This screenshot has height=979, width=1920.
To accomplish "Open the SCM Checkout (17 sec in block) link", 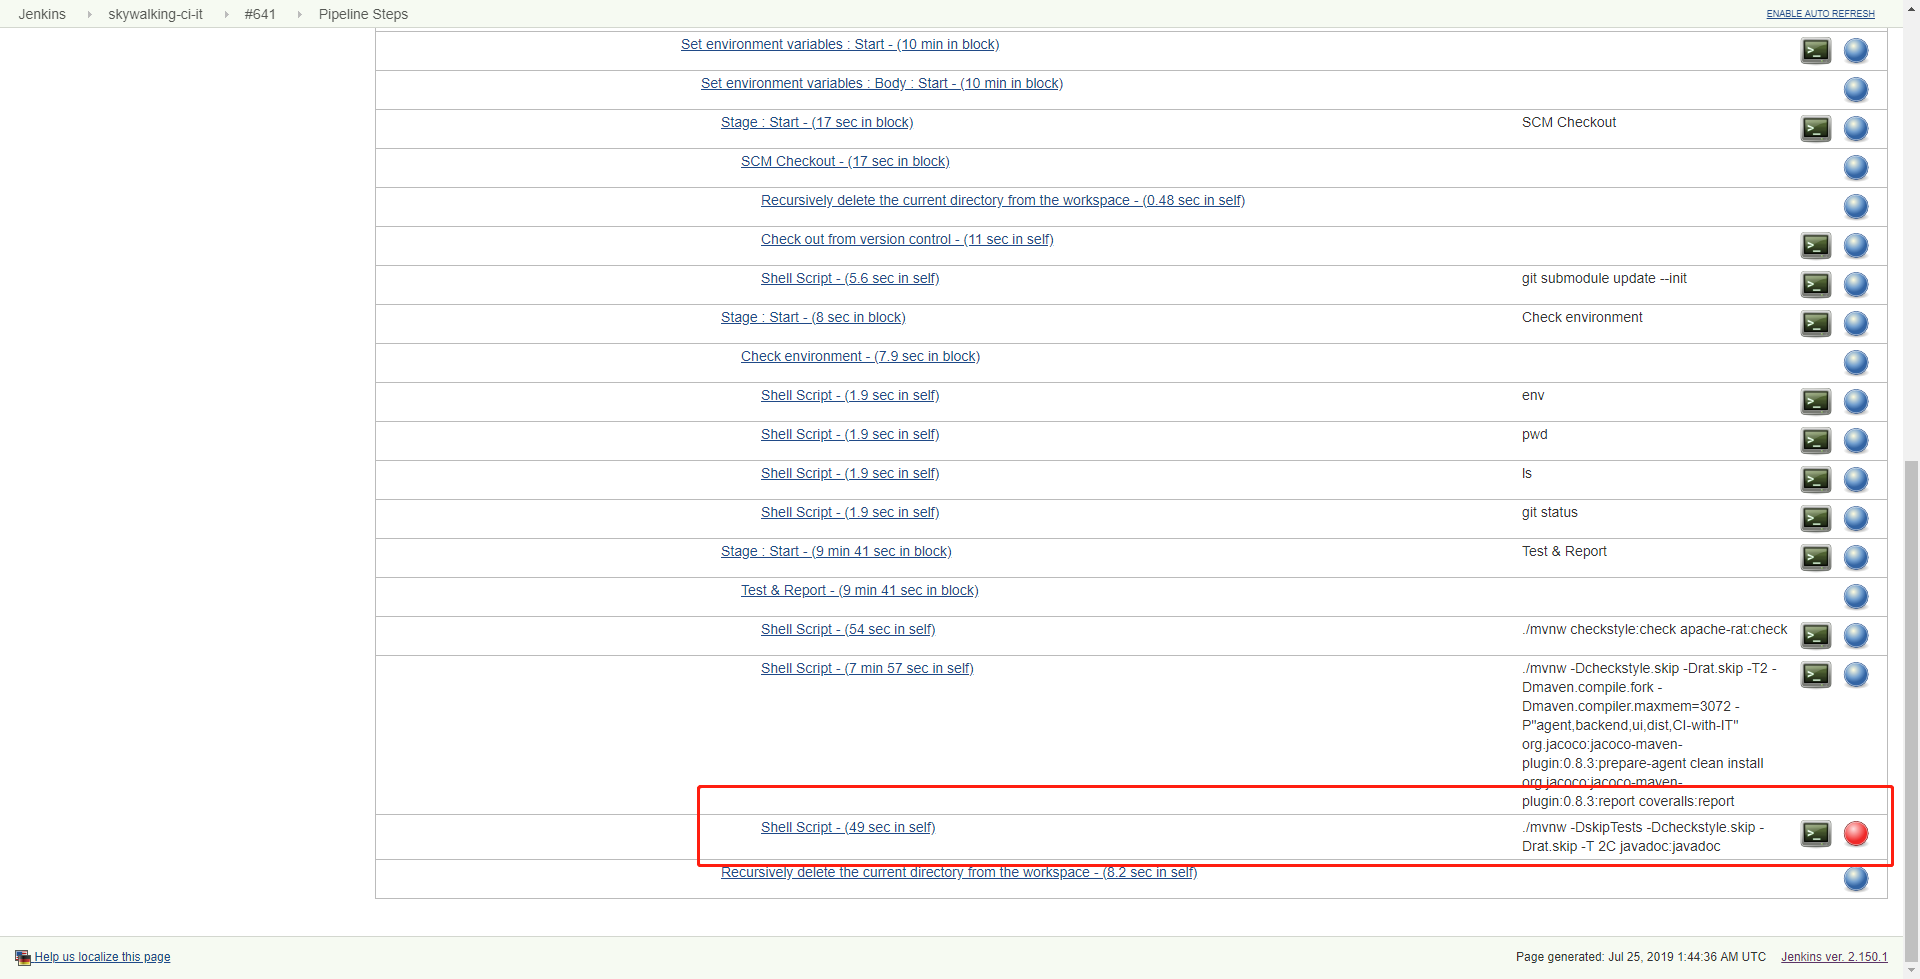I will click(845, 161).
